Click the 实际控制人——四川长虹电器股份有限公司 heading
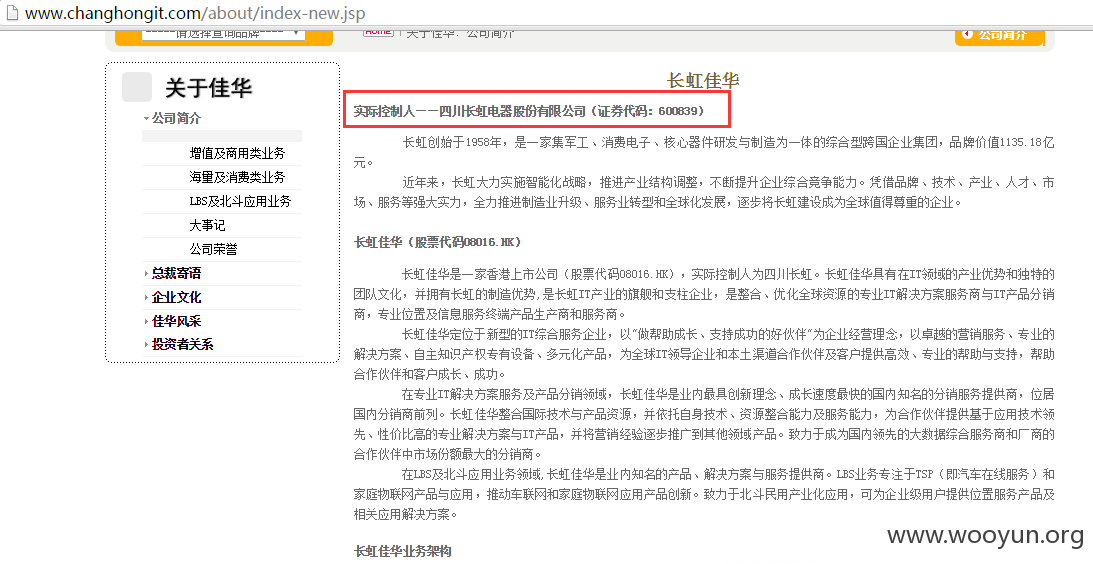The image size is (1093, 564). [x=529, y=110]
